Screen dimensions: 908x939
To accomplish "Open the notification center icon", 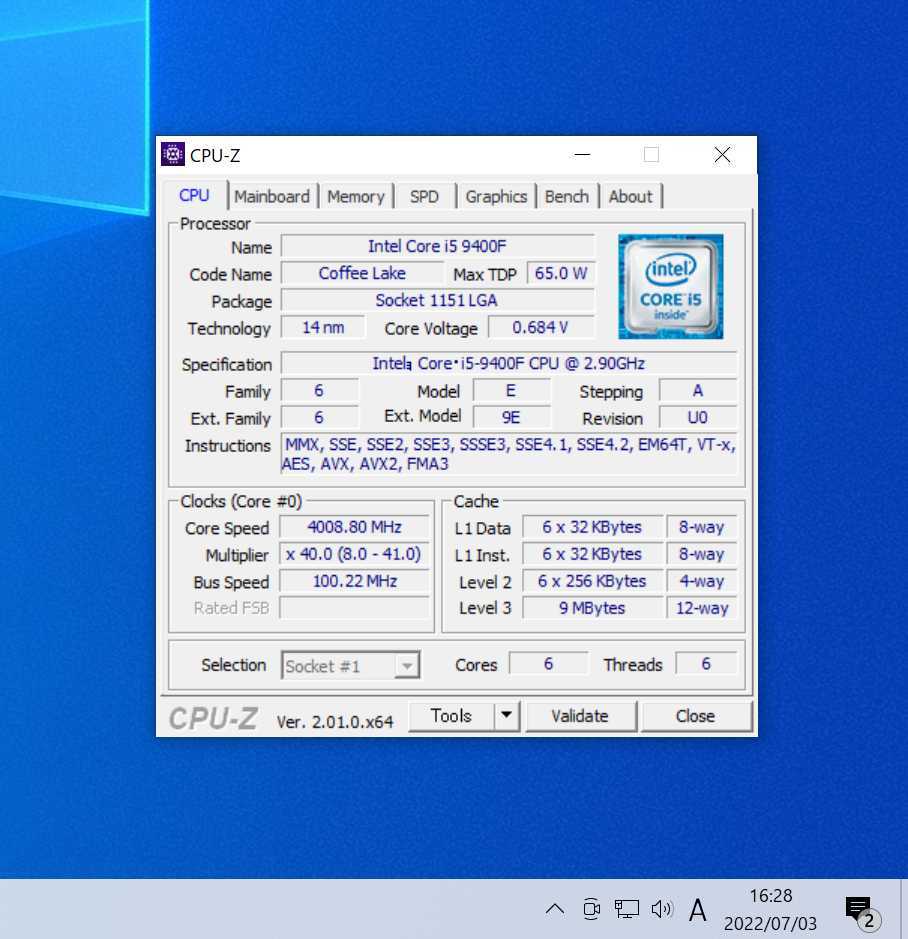I will tap(860, 910).
